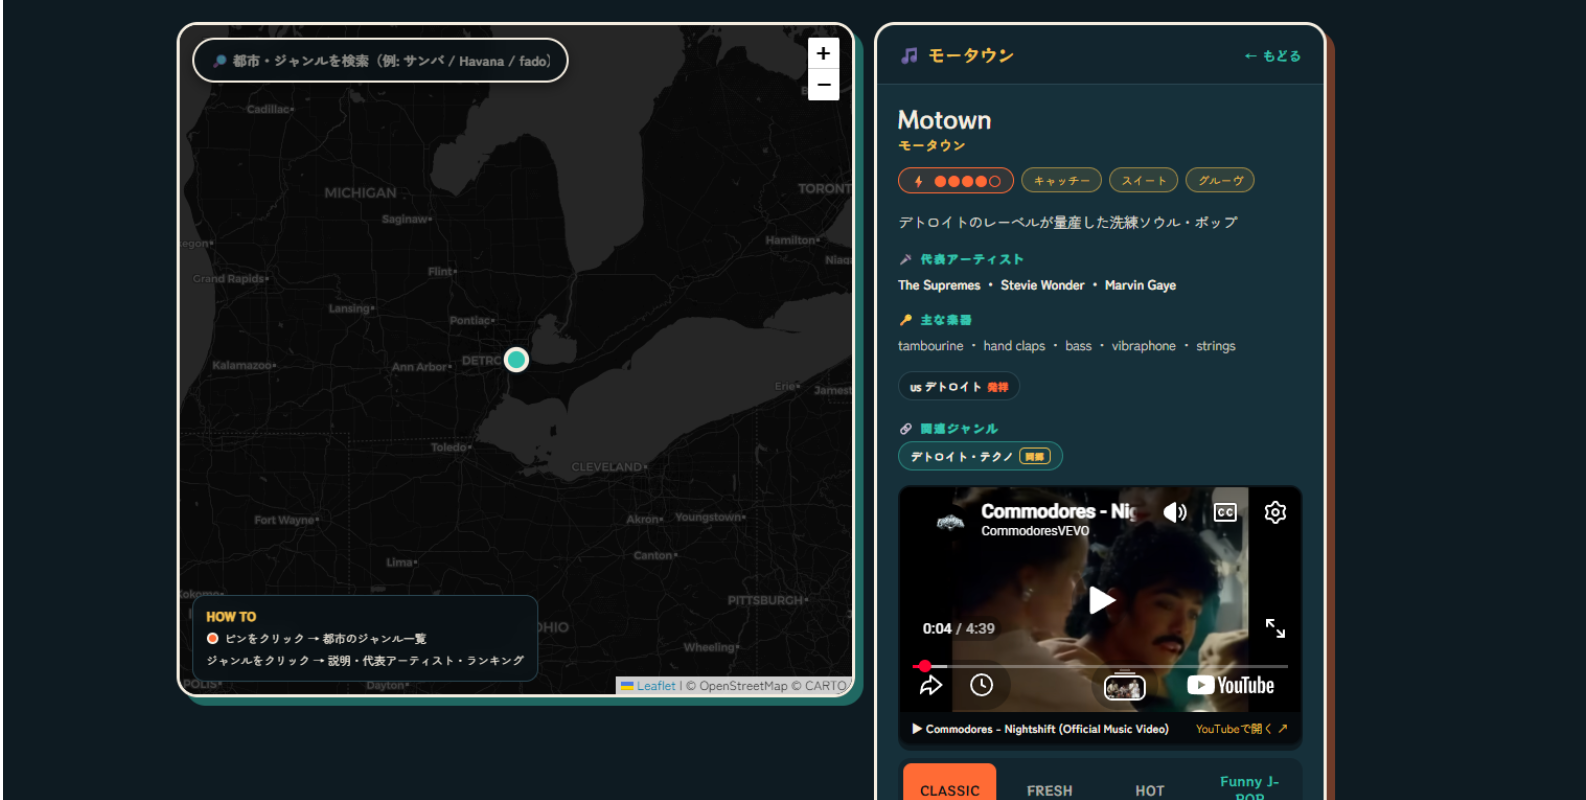
Task: Click the 代表アーティスト section label
Action: (971, 259)
